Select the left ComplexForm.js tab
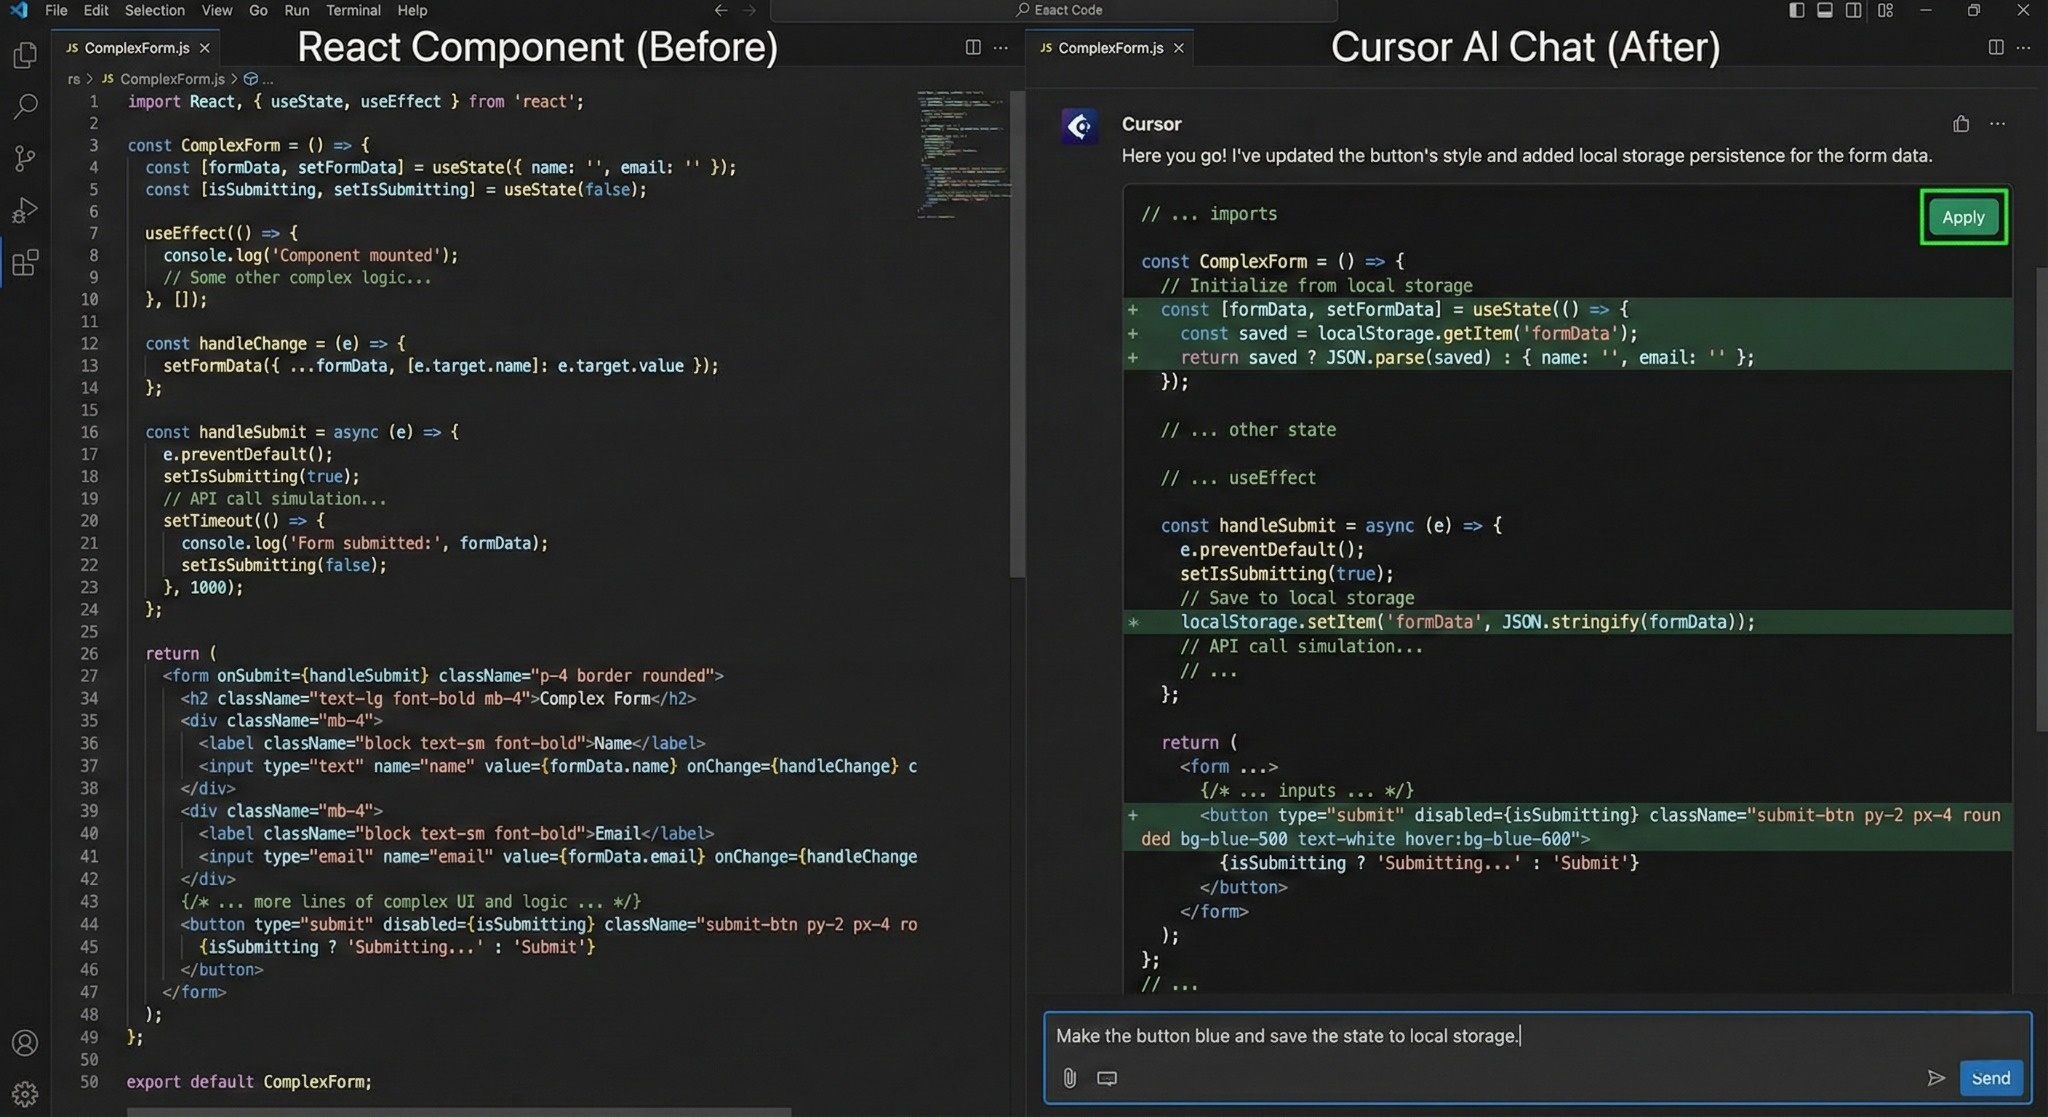This screenshot has height=1117, width=2048. 135,48
